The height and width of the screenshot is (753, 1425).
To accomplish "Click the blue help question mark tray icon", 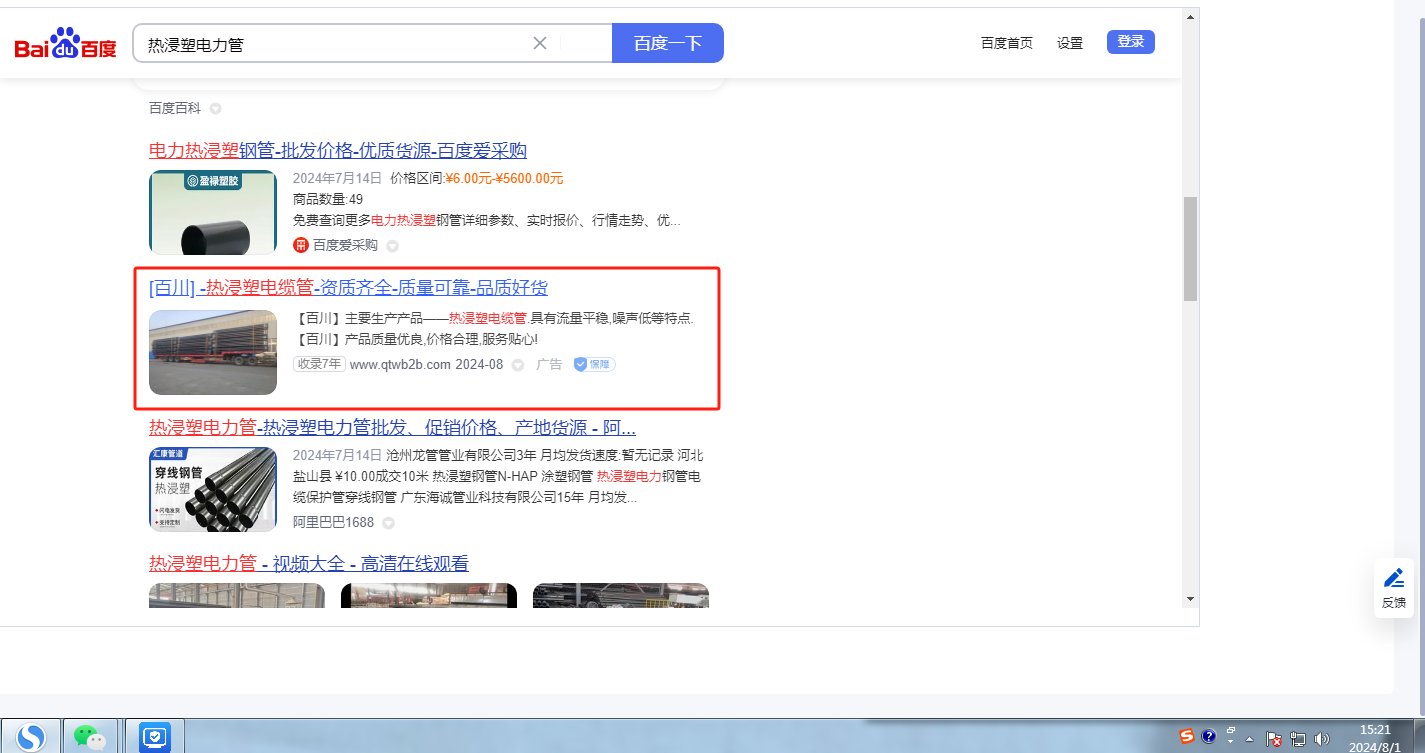I will pos(1208,737).
